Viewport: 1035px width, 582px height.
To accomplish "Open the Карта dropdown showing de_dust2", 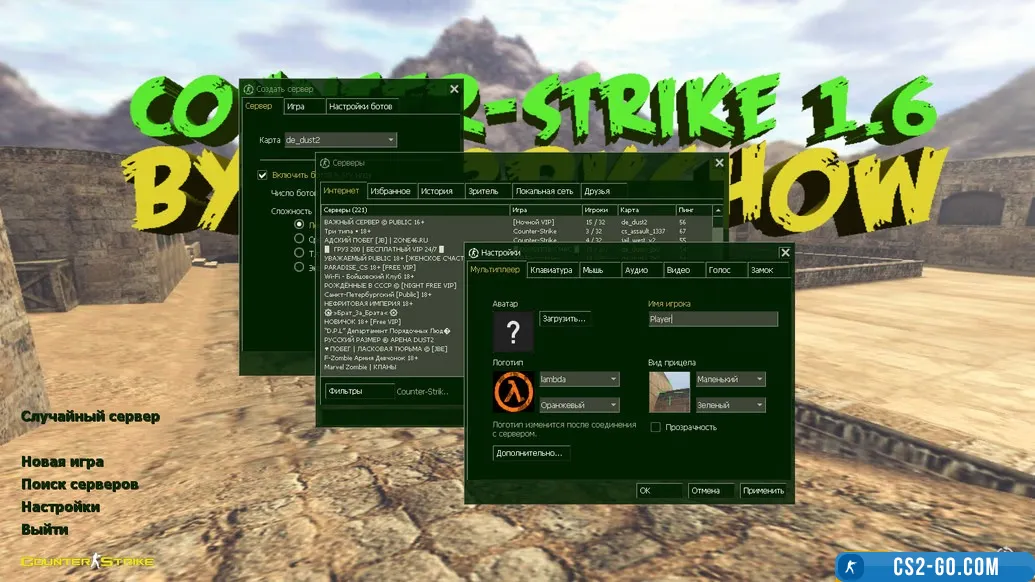I will coord(340,140).
